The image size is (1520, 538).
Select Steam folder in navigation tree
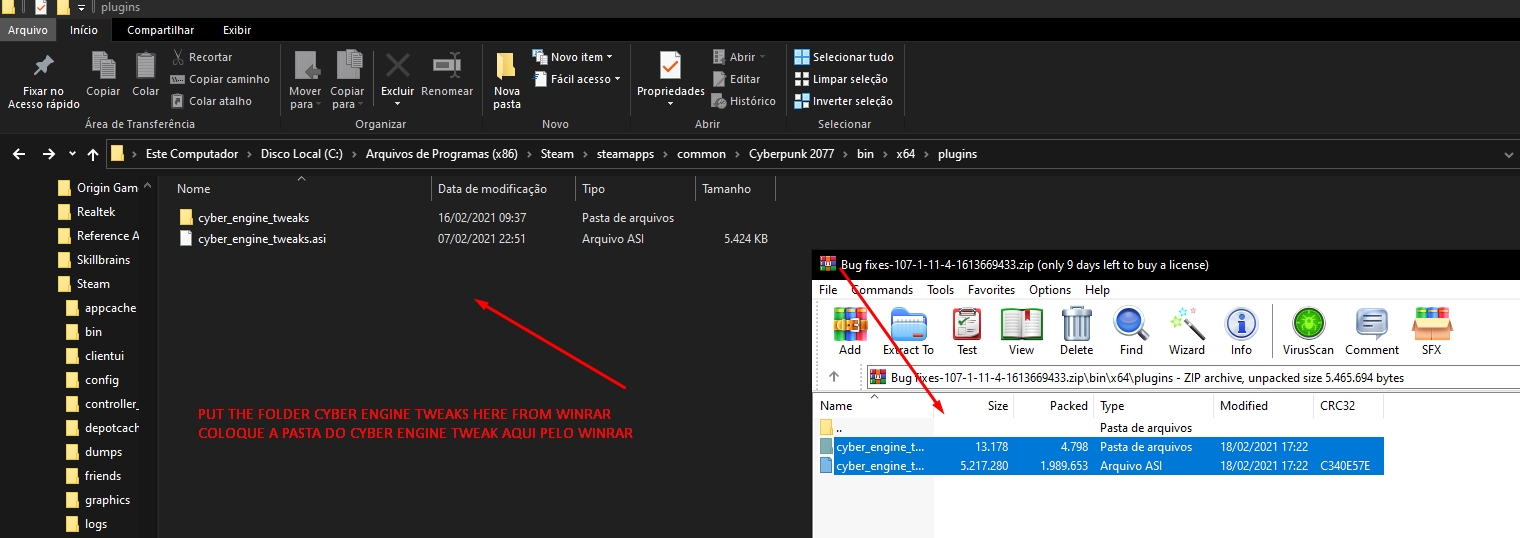[93, 284]
